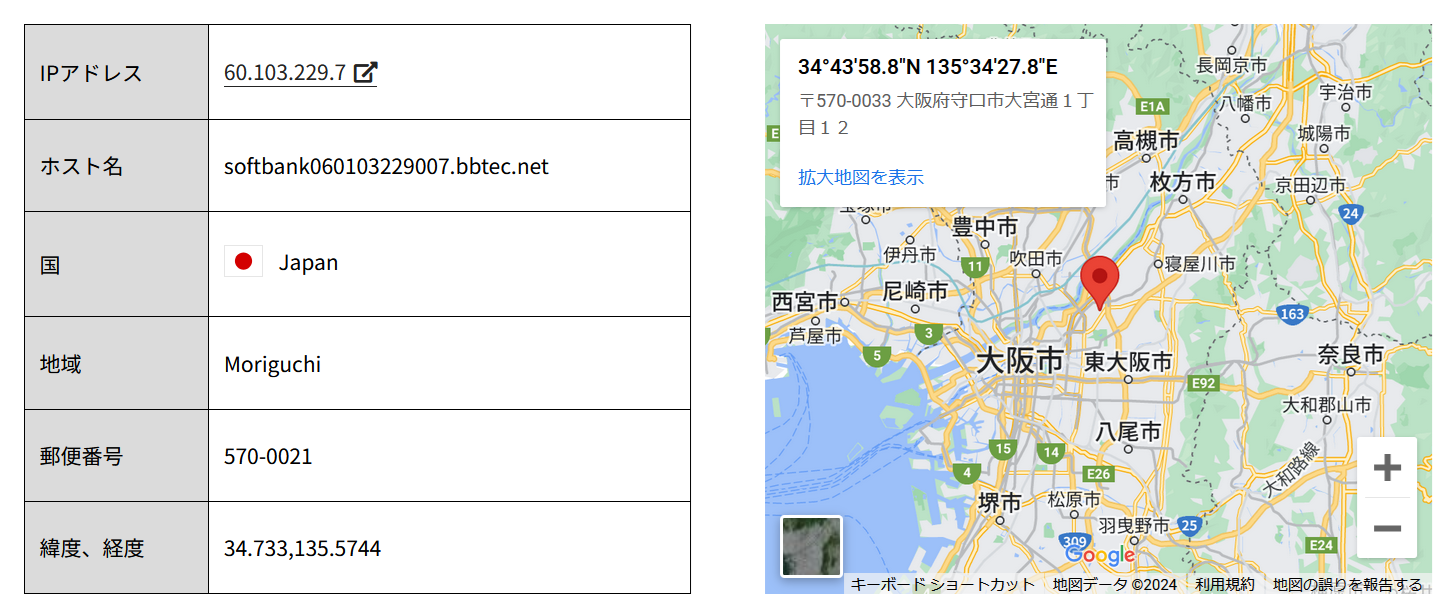Click the Google logo on the map

[x=1100, y=555]
